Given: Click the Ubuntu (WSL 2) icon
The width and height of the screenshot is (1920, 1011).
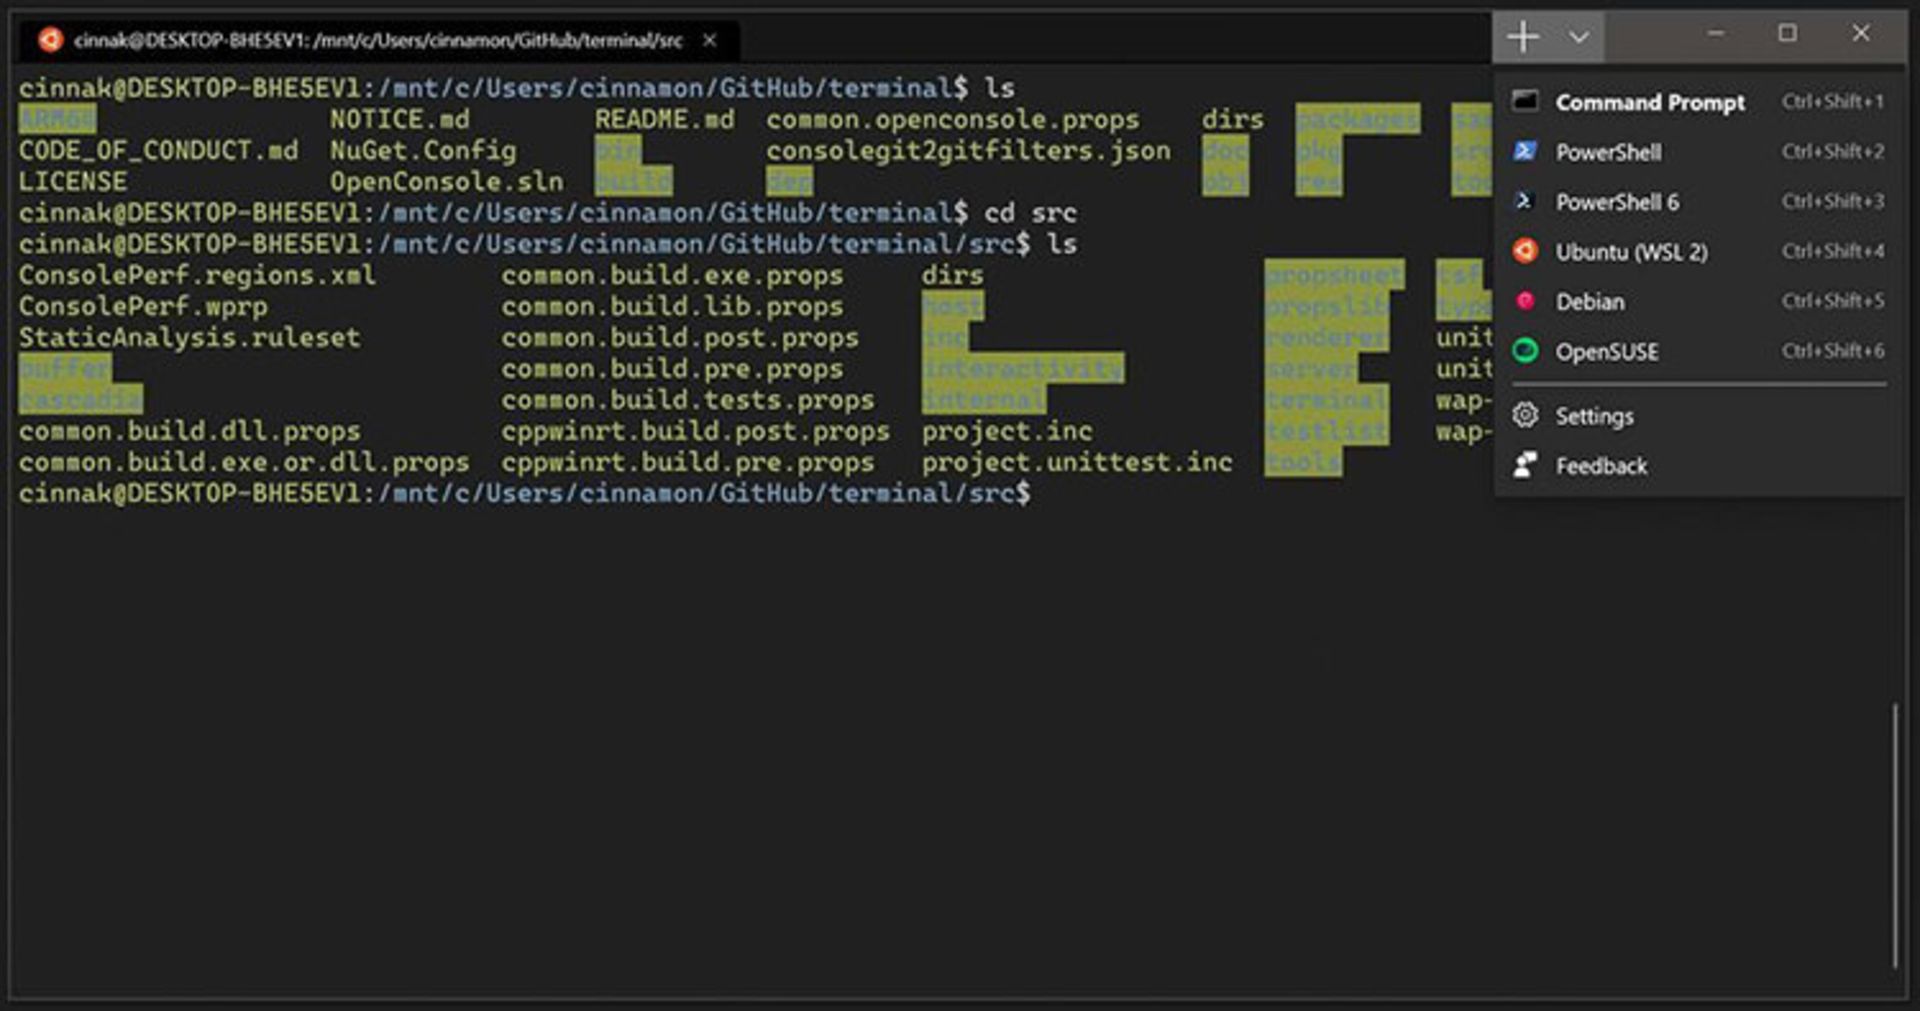Looking at the screenshot, I should [1523, 251].
